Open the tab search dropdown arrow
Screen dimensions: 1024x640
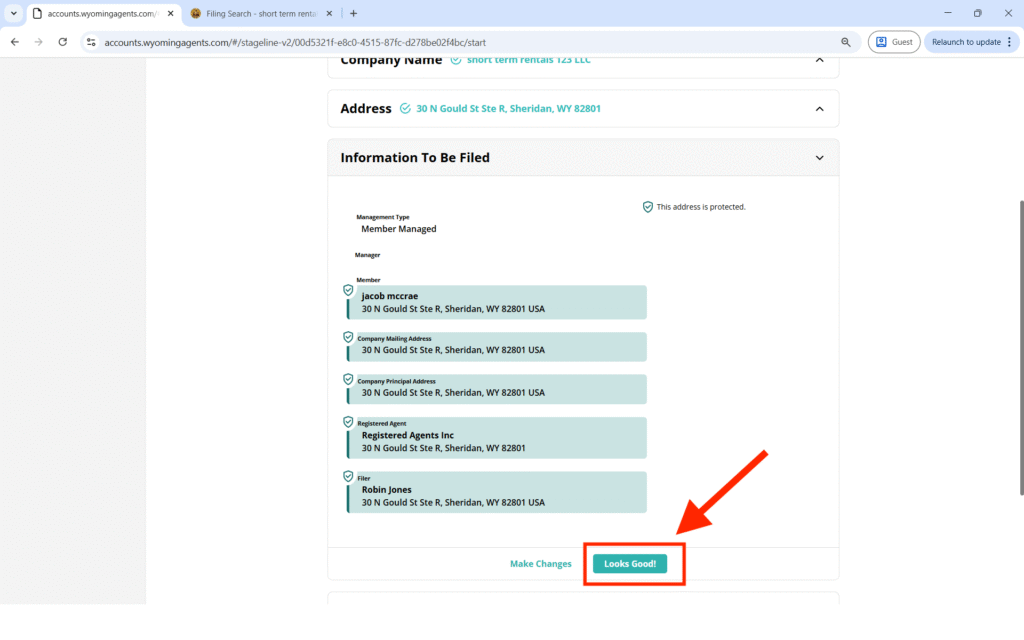click(14, 13)
